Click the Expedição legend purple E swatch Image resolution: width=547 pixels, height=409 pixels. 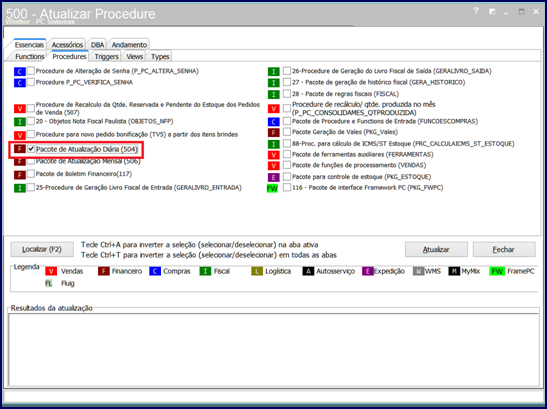click(368, 271)
